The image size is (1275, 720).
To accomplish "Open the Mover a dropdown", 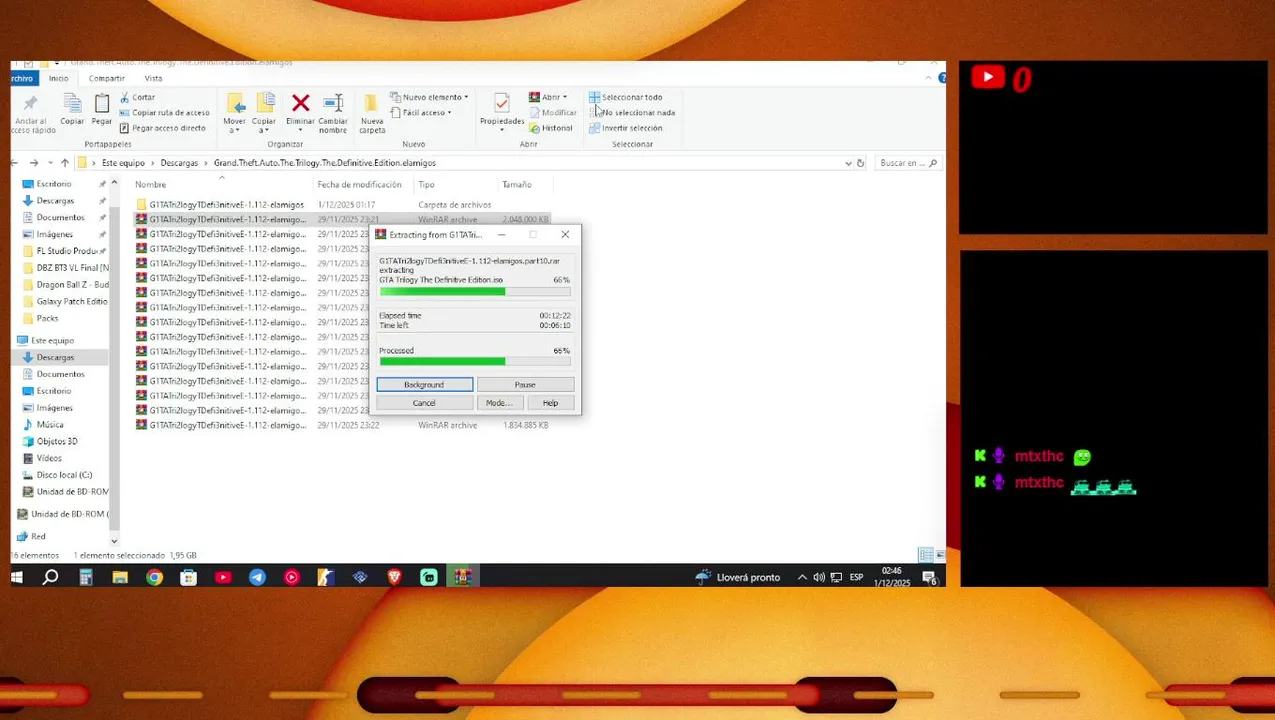I will 234,113.
